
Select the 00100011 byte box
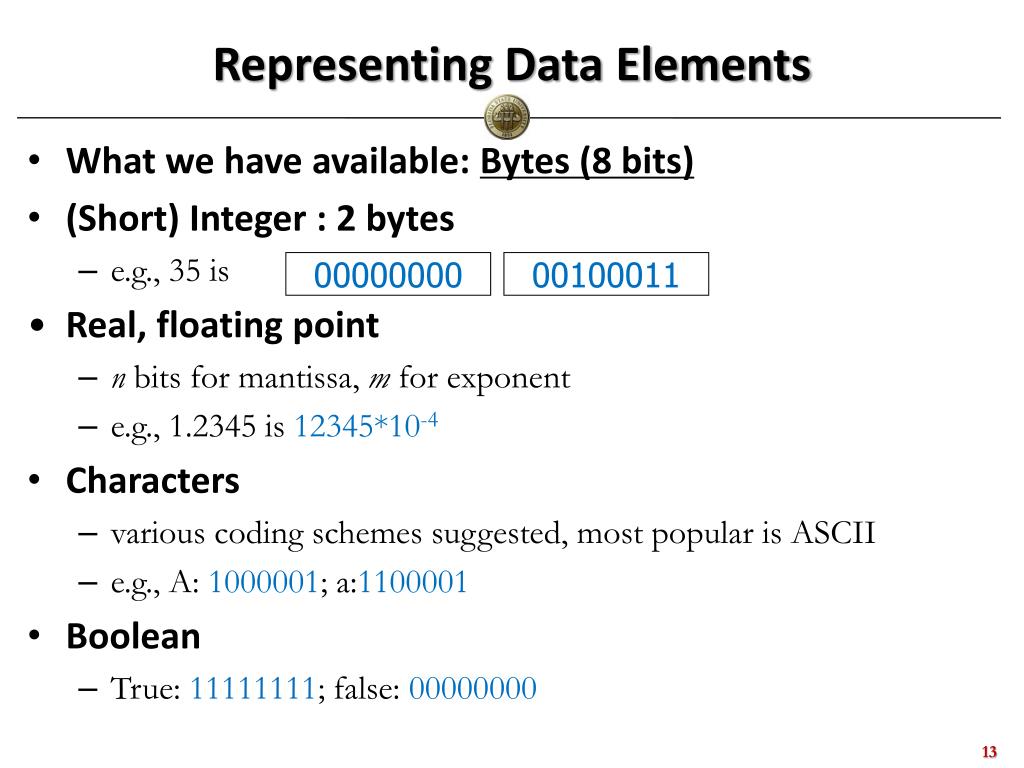(605, 274)
